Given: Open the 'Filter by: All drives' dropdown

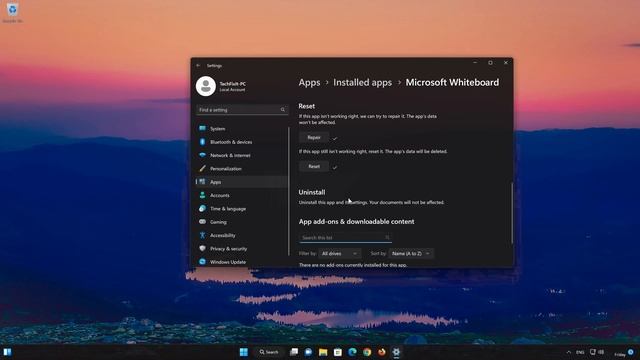Looking at the screenshot, I should [340, 253].
